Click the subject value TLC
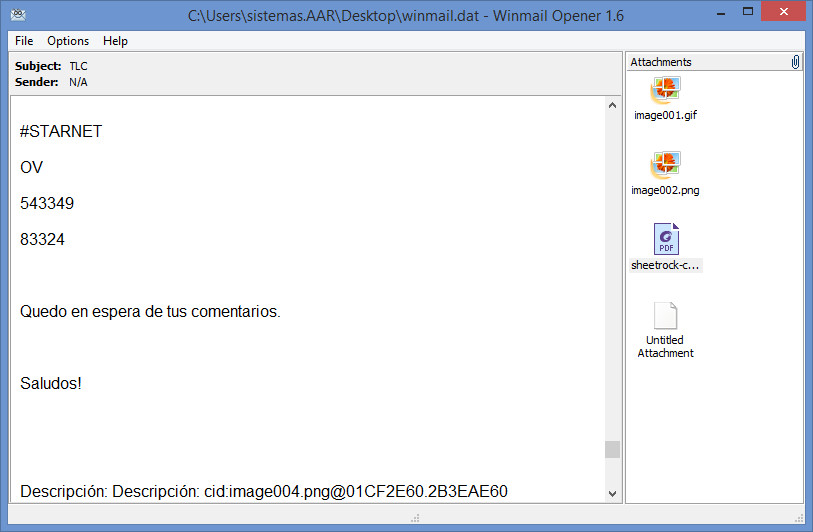Viewport: 813px width, 532px height. tap(78, 66)
